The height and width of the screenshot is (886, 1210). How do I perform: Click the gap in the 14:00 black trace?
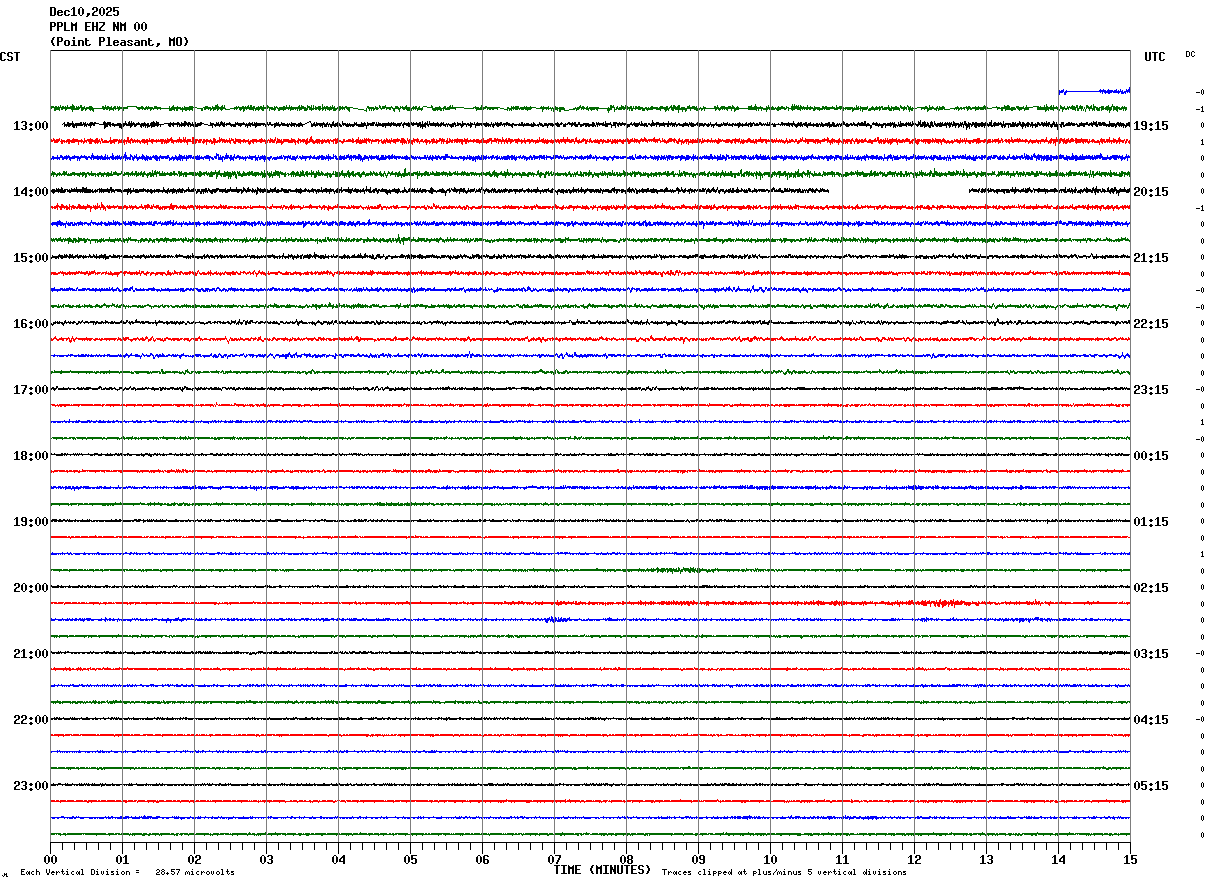click(x=899, y=190)
